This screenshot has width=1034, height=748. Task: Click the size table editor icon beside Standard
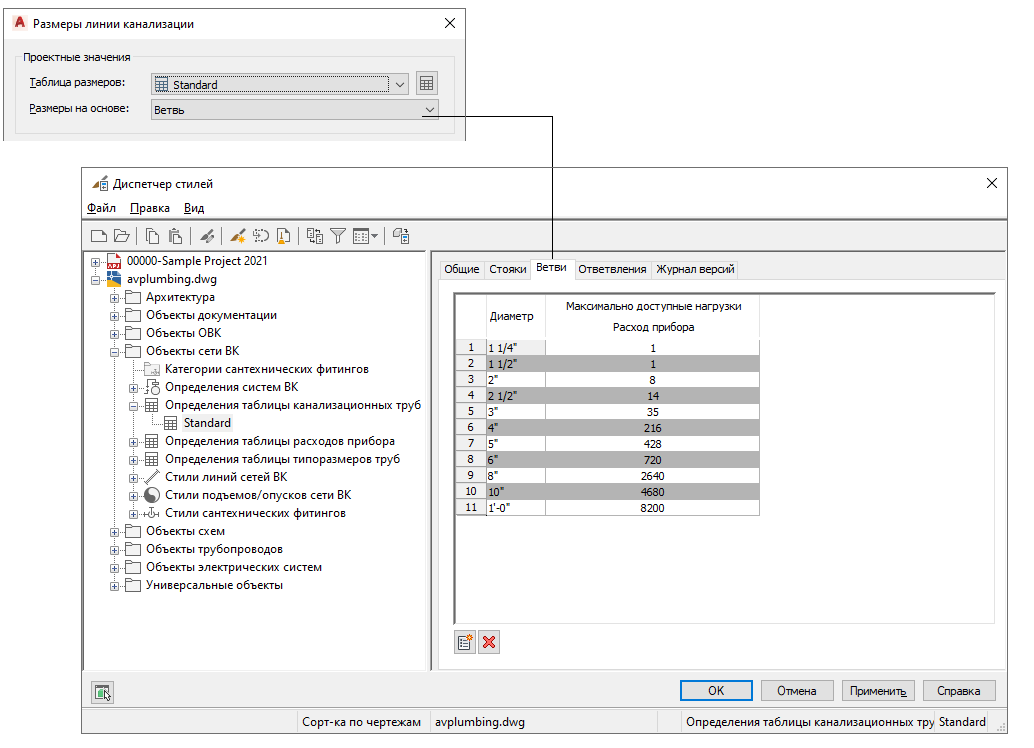click(x=427, y=84)
